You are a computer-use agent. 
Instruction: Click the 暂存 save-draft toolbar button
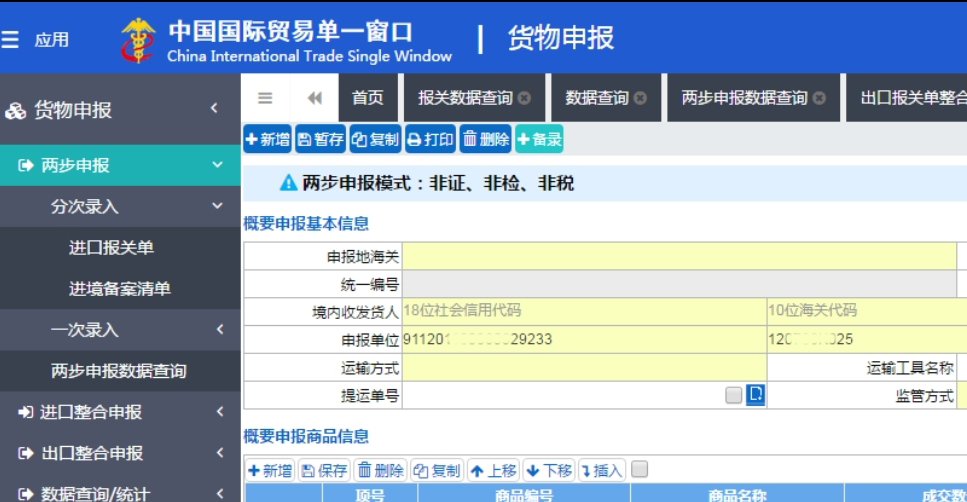pyautogui.click(x=320, y=140)
